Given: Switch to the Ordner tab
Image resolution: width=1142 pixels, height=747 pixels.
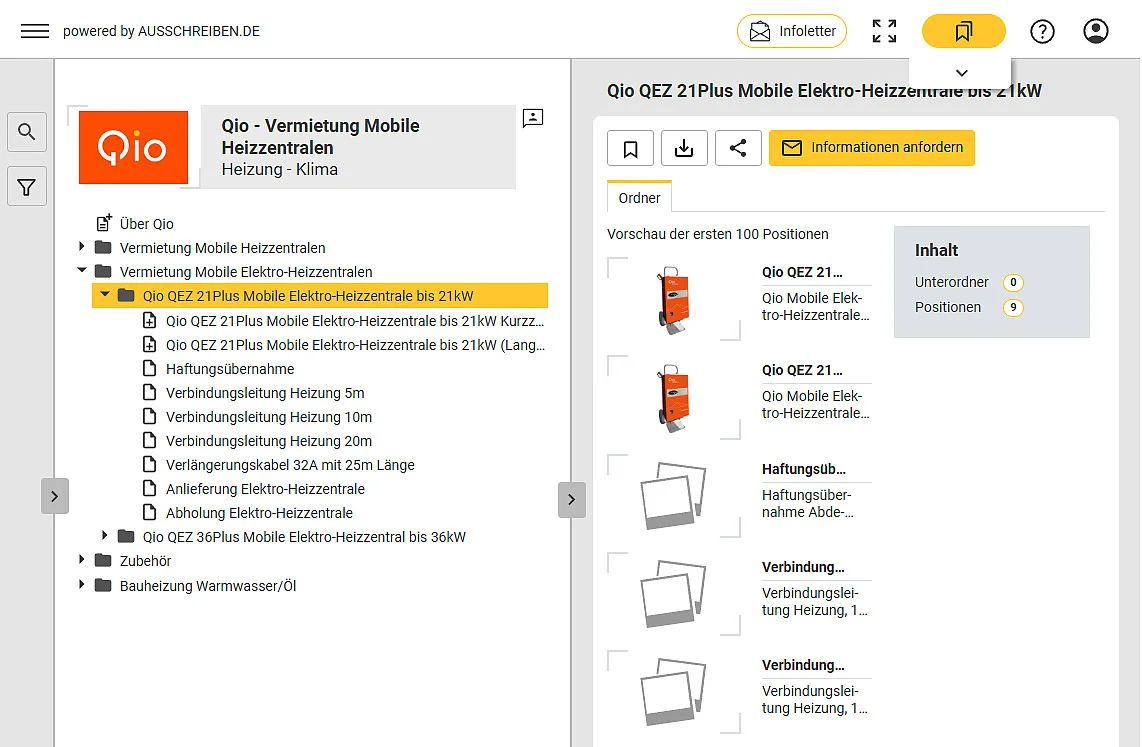Looking at the screenshot, I should click(639, 198).
